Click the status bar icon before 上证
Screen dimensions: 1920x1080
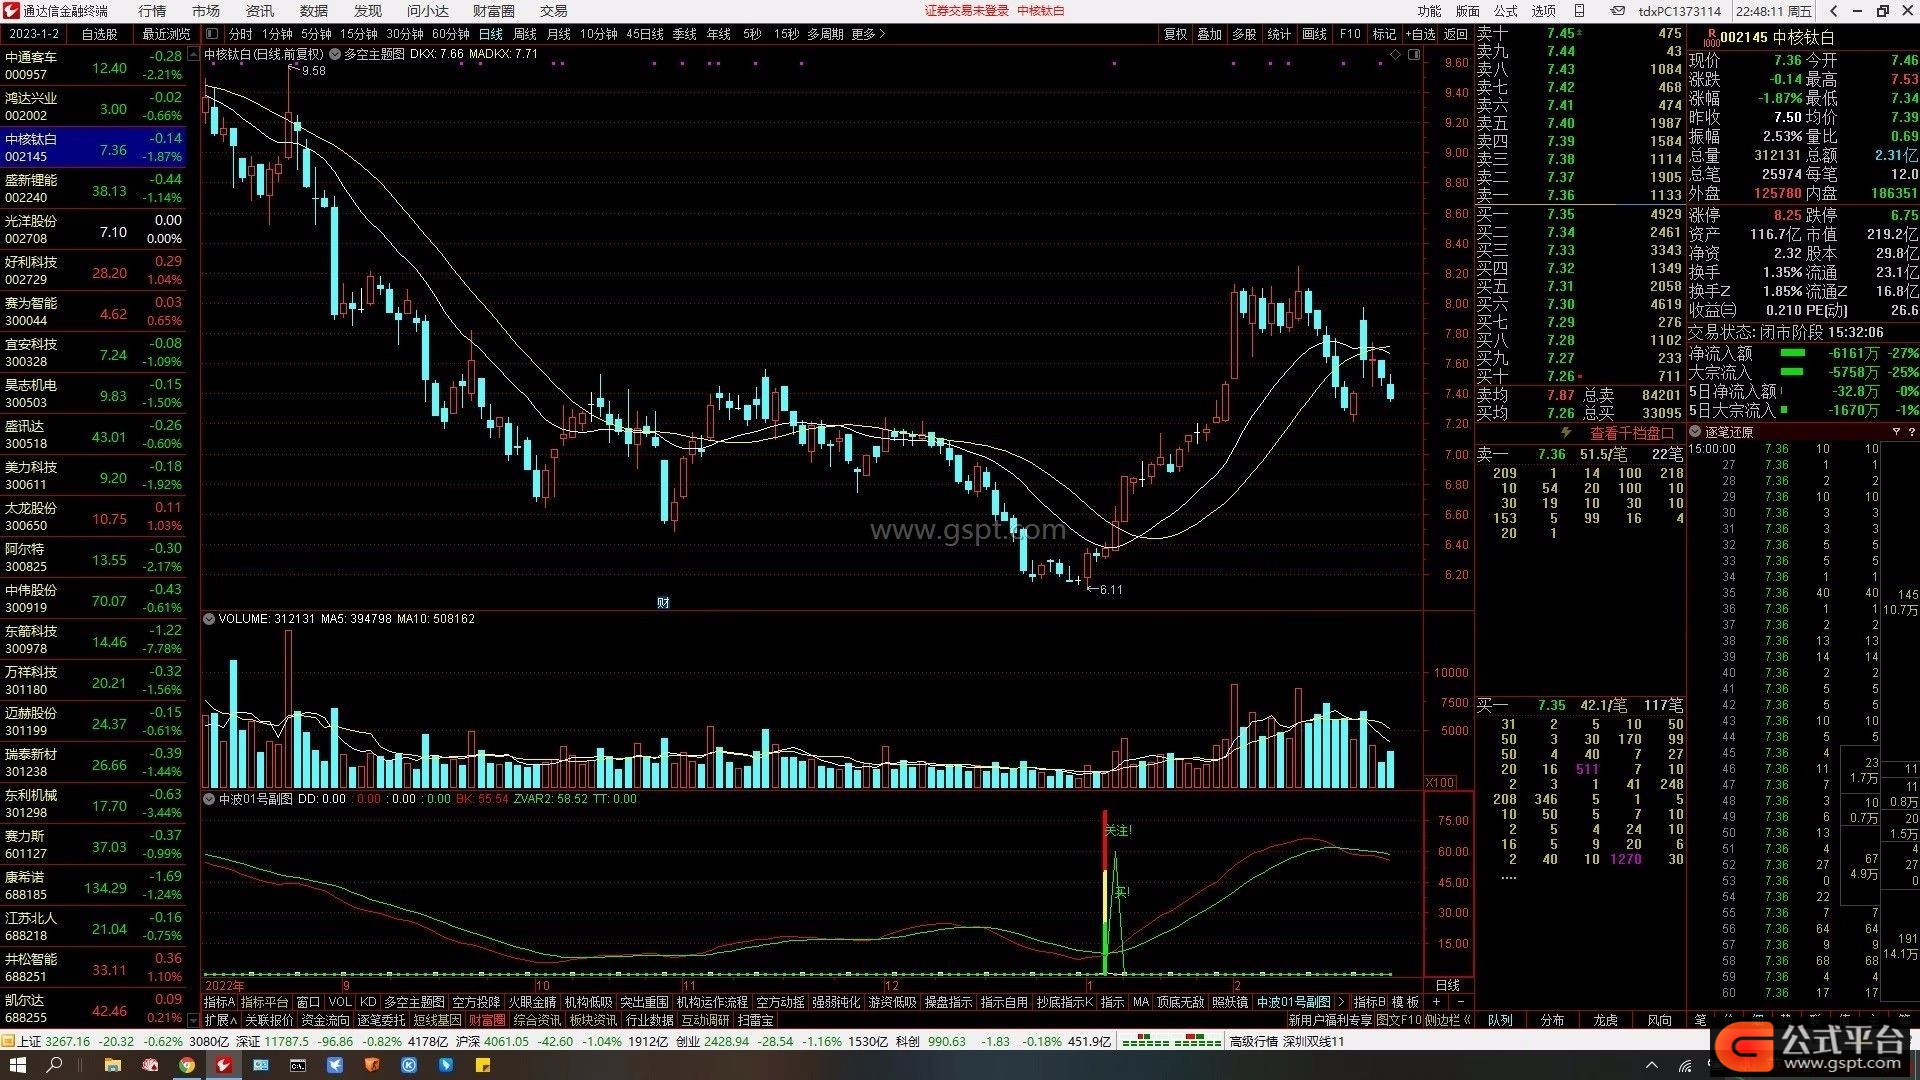click(8, 1041)
